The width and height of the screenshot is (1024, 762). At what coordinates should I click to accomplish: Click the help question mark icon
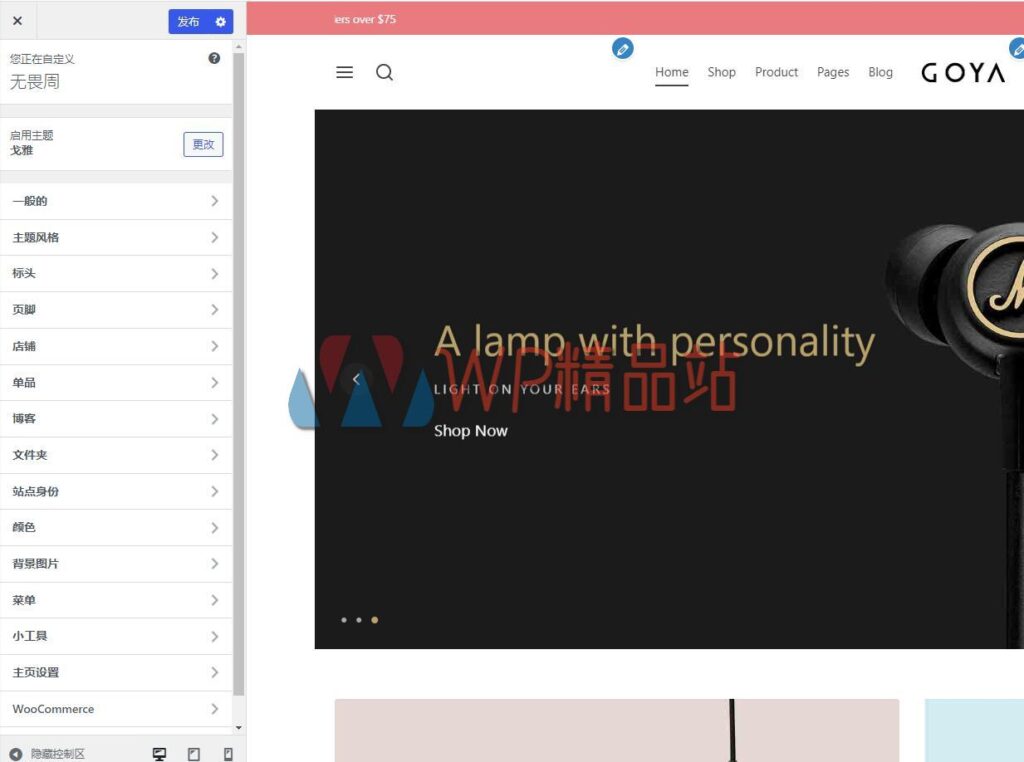(214, 58)
